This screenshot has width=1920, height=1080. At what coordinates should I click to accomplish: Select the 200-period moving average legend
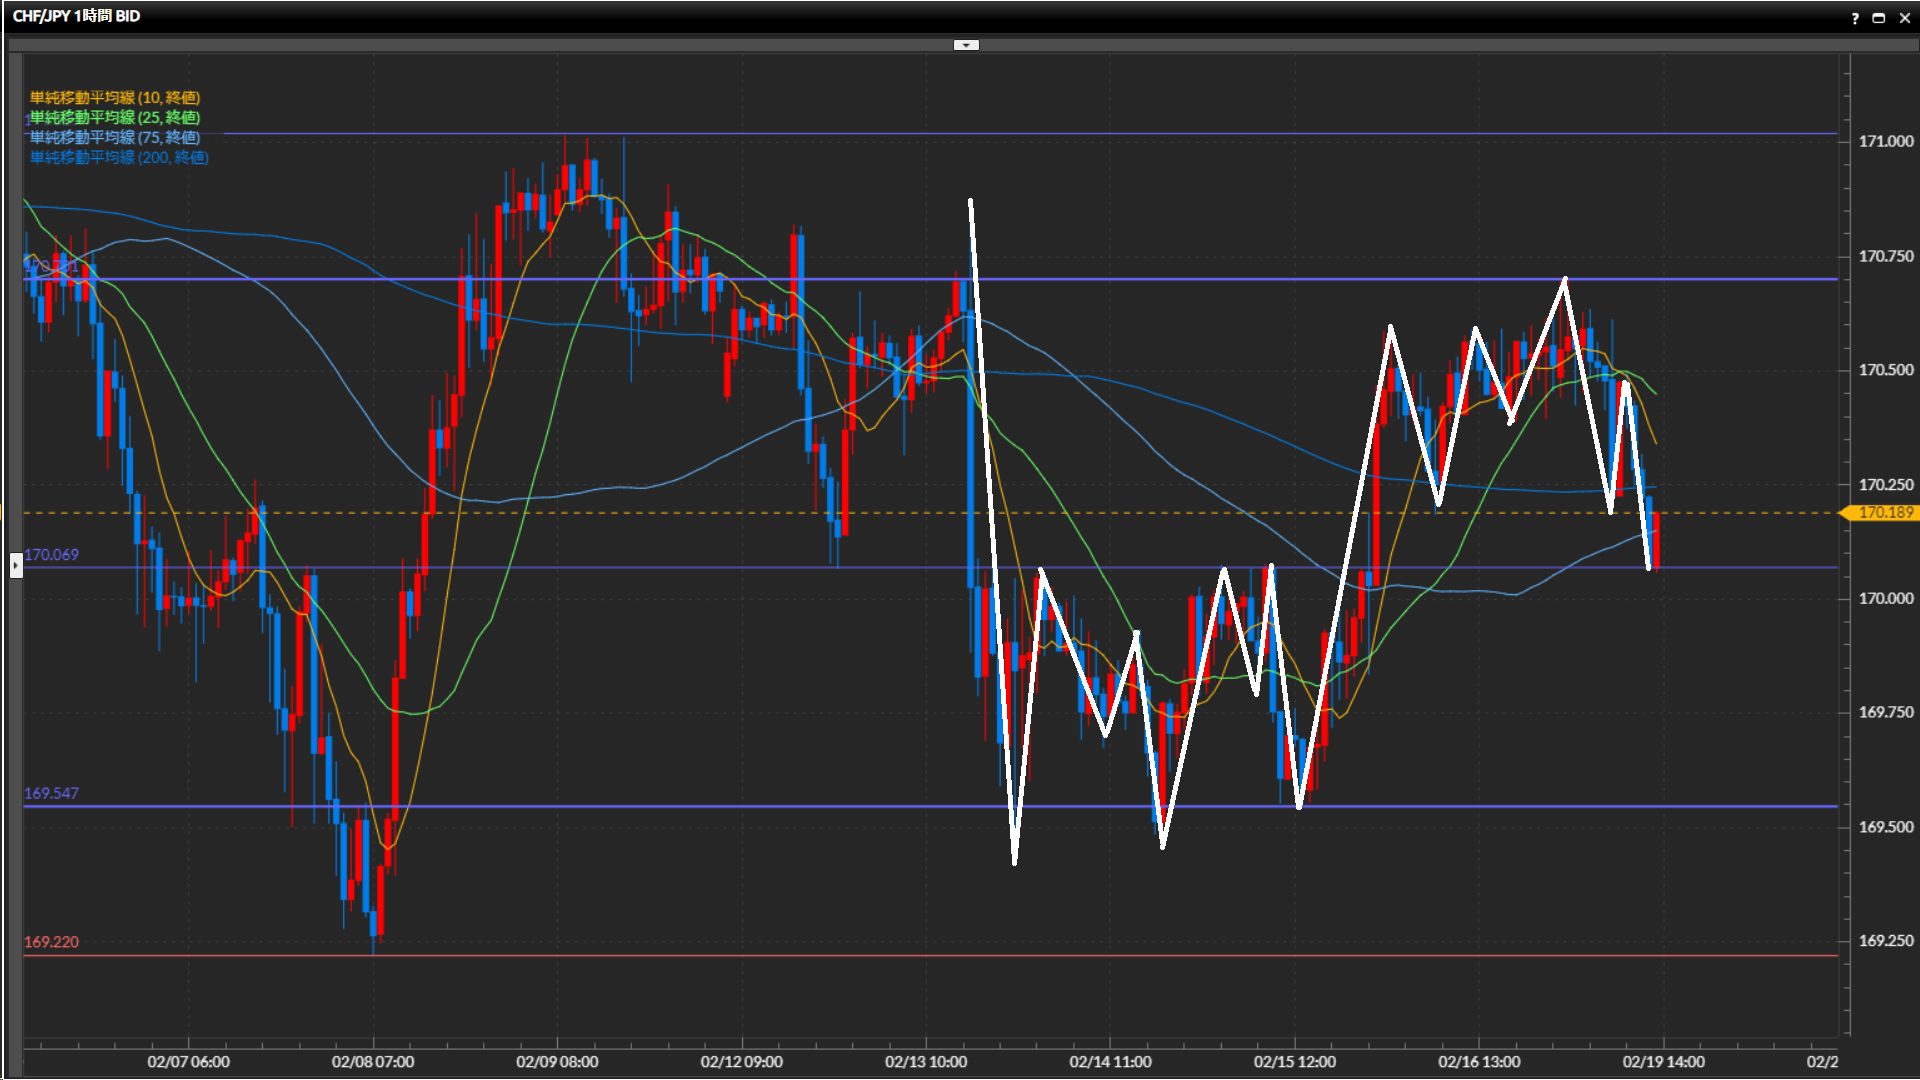click(x=118, y=157)
